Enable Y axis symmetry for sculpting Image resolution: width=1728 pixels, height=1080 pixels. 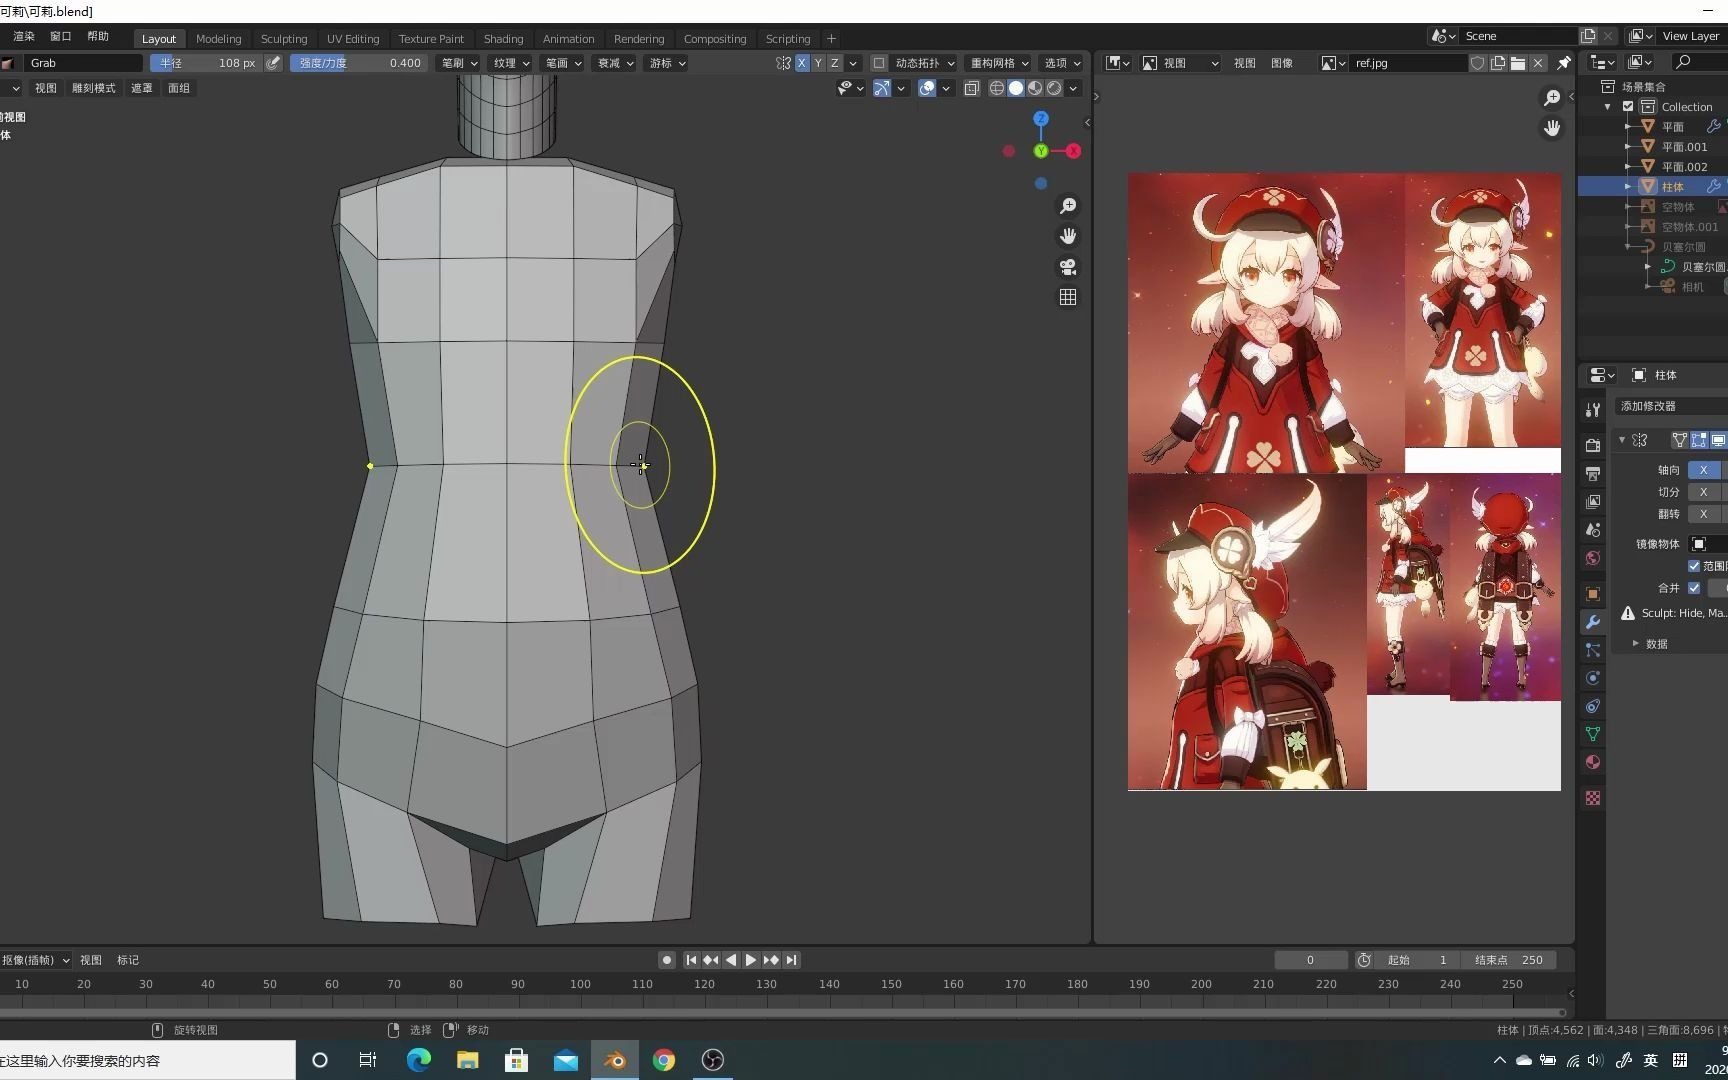pos(818,63)
